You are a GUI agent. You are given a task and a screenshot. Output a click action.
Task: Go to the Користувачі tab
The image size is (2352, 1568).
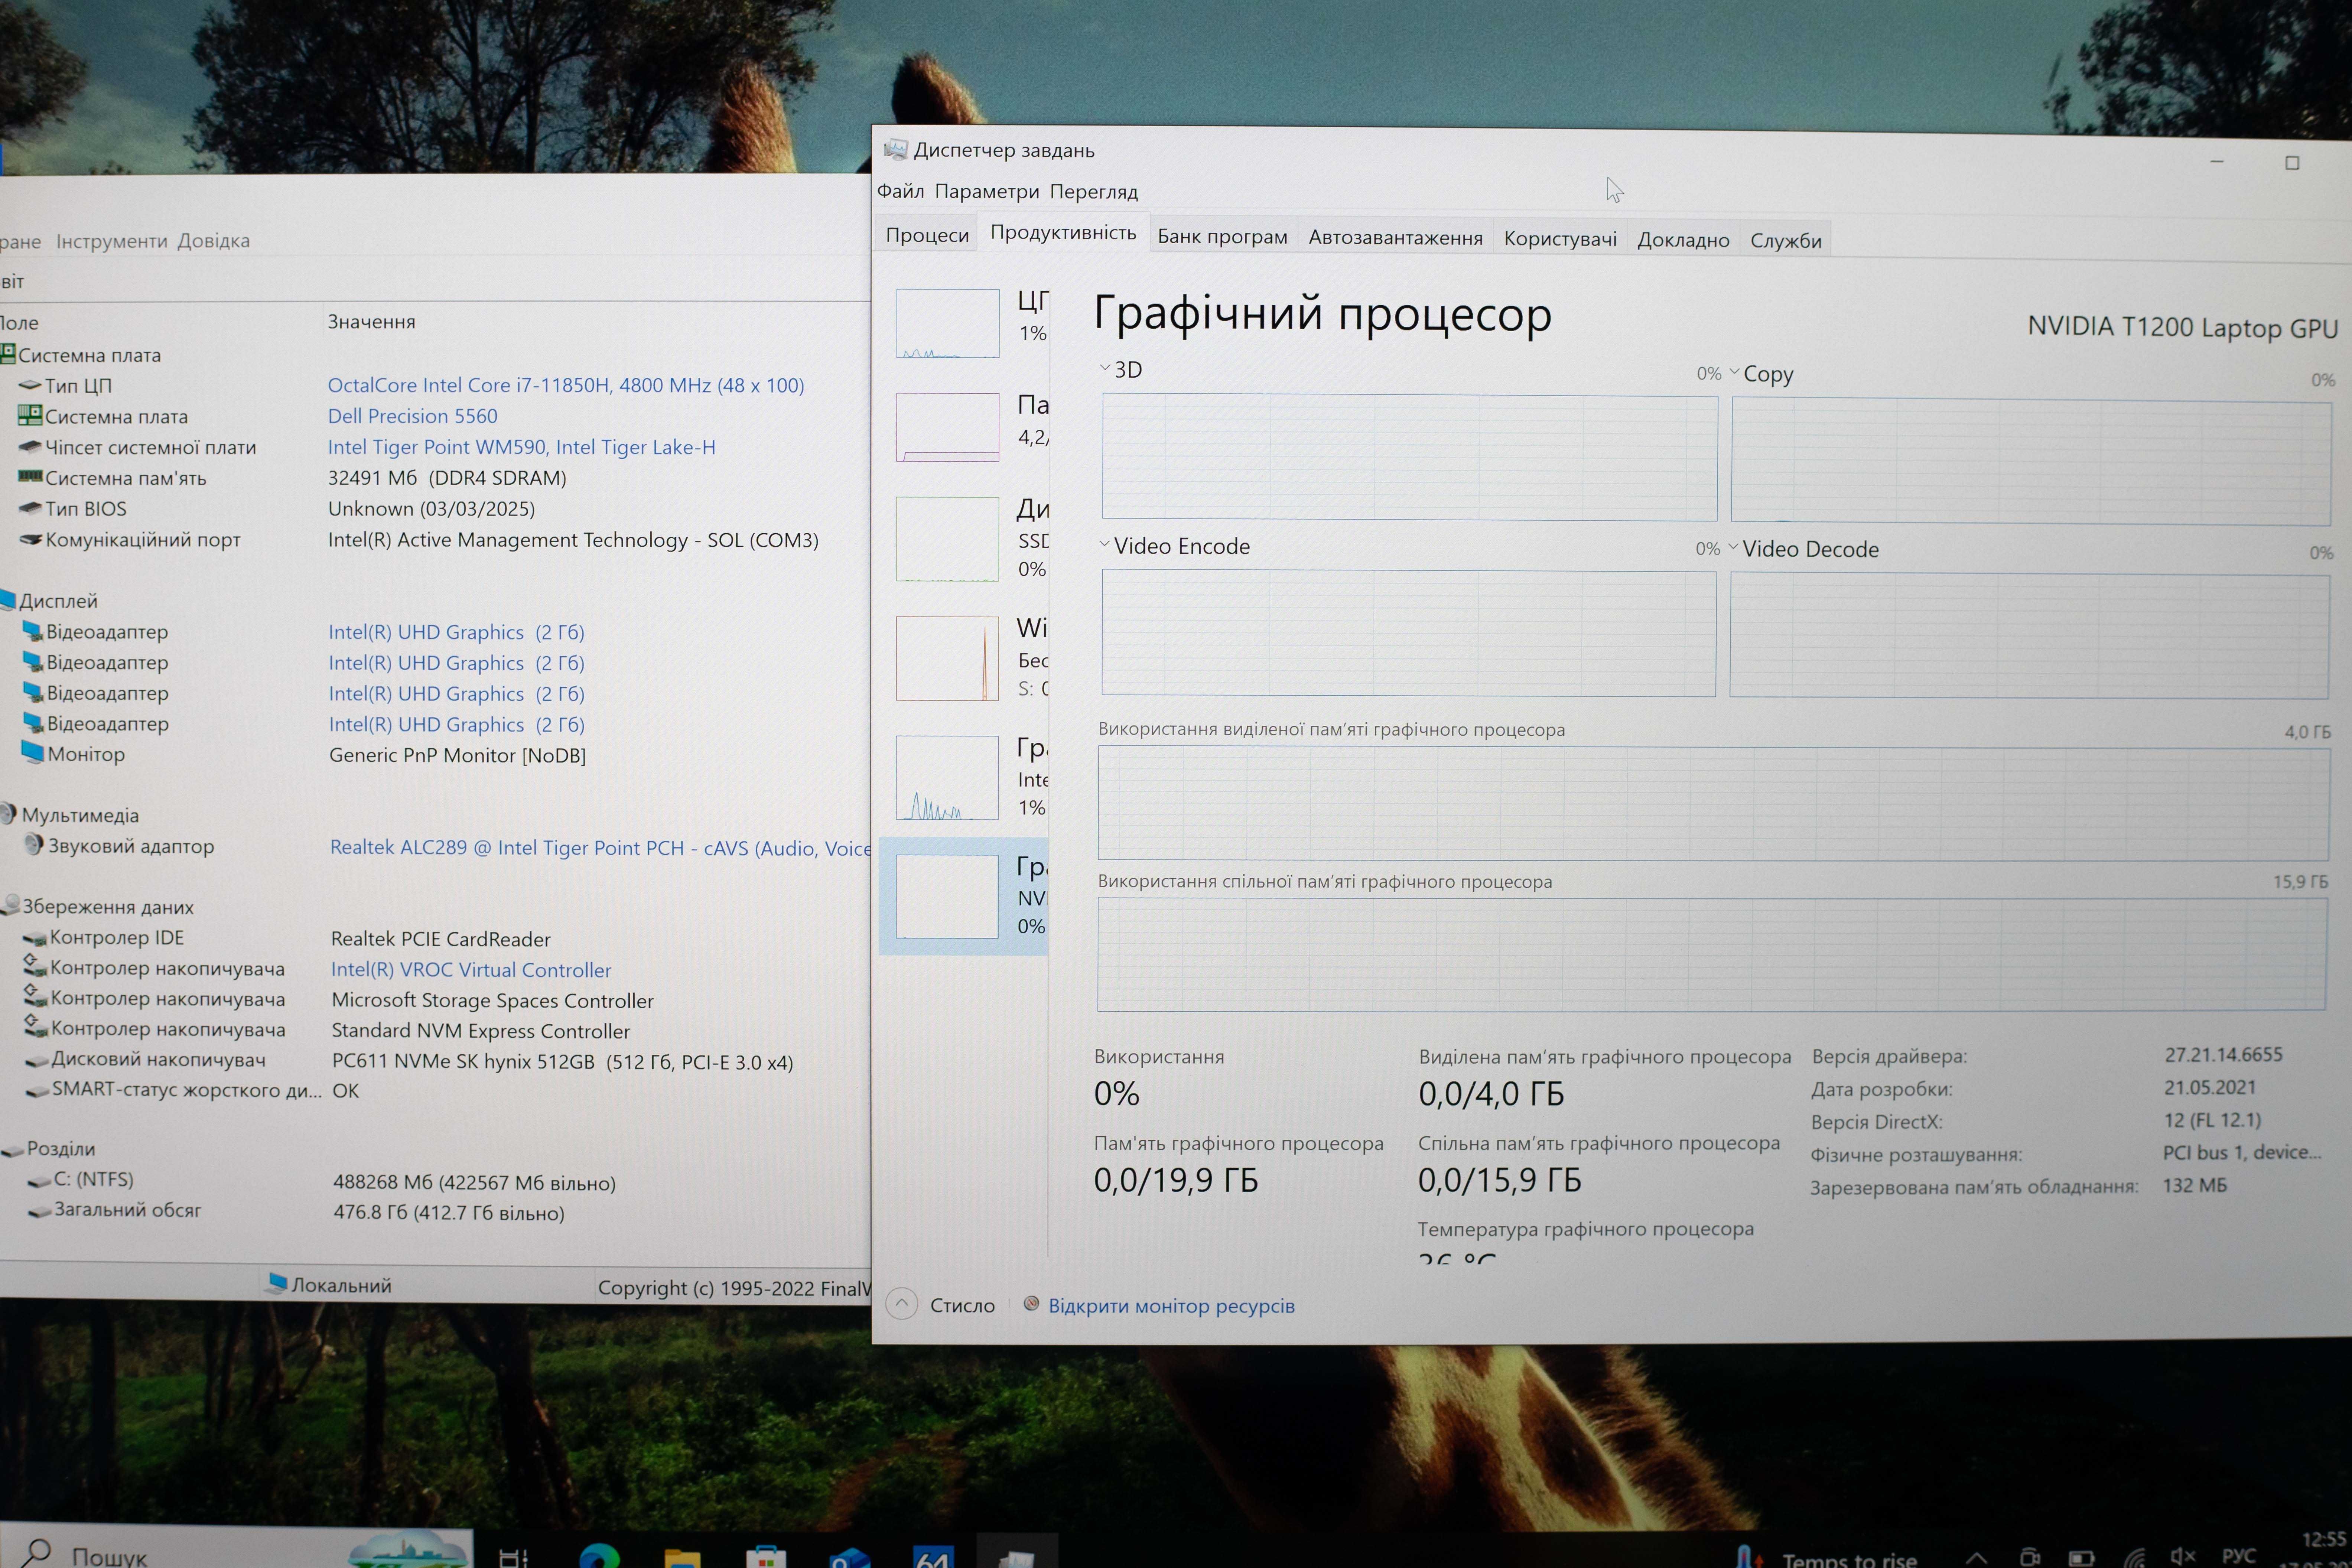(x=1560, y=239)
